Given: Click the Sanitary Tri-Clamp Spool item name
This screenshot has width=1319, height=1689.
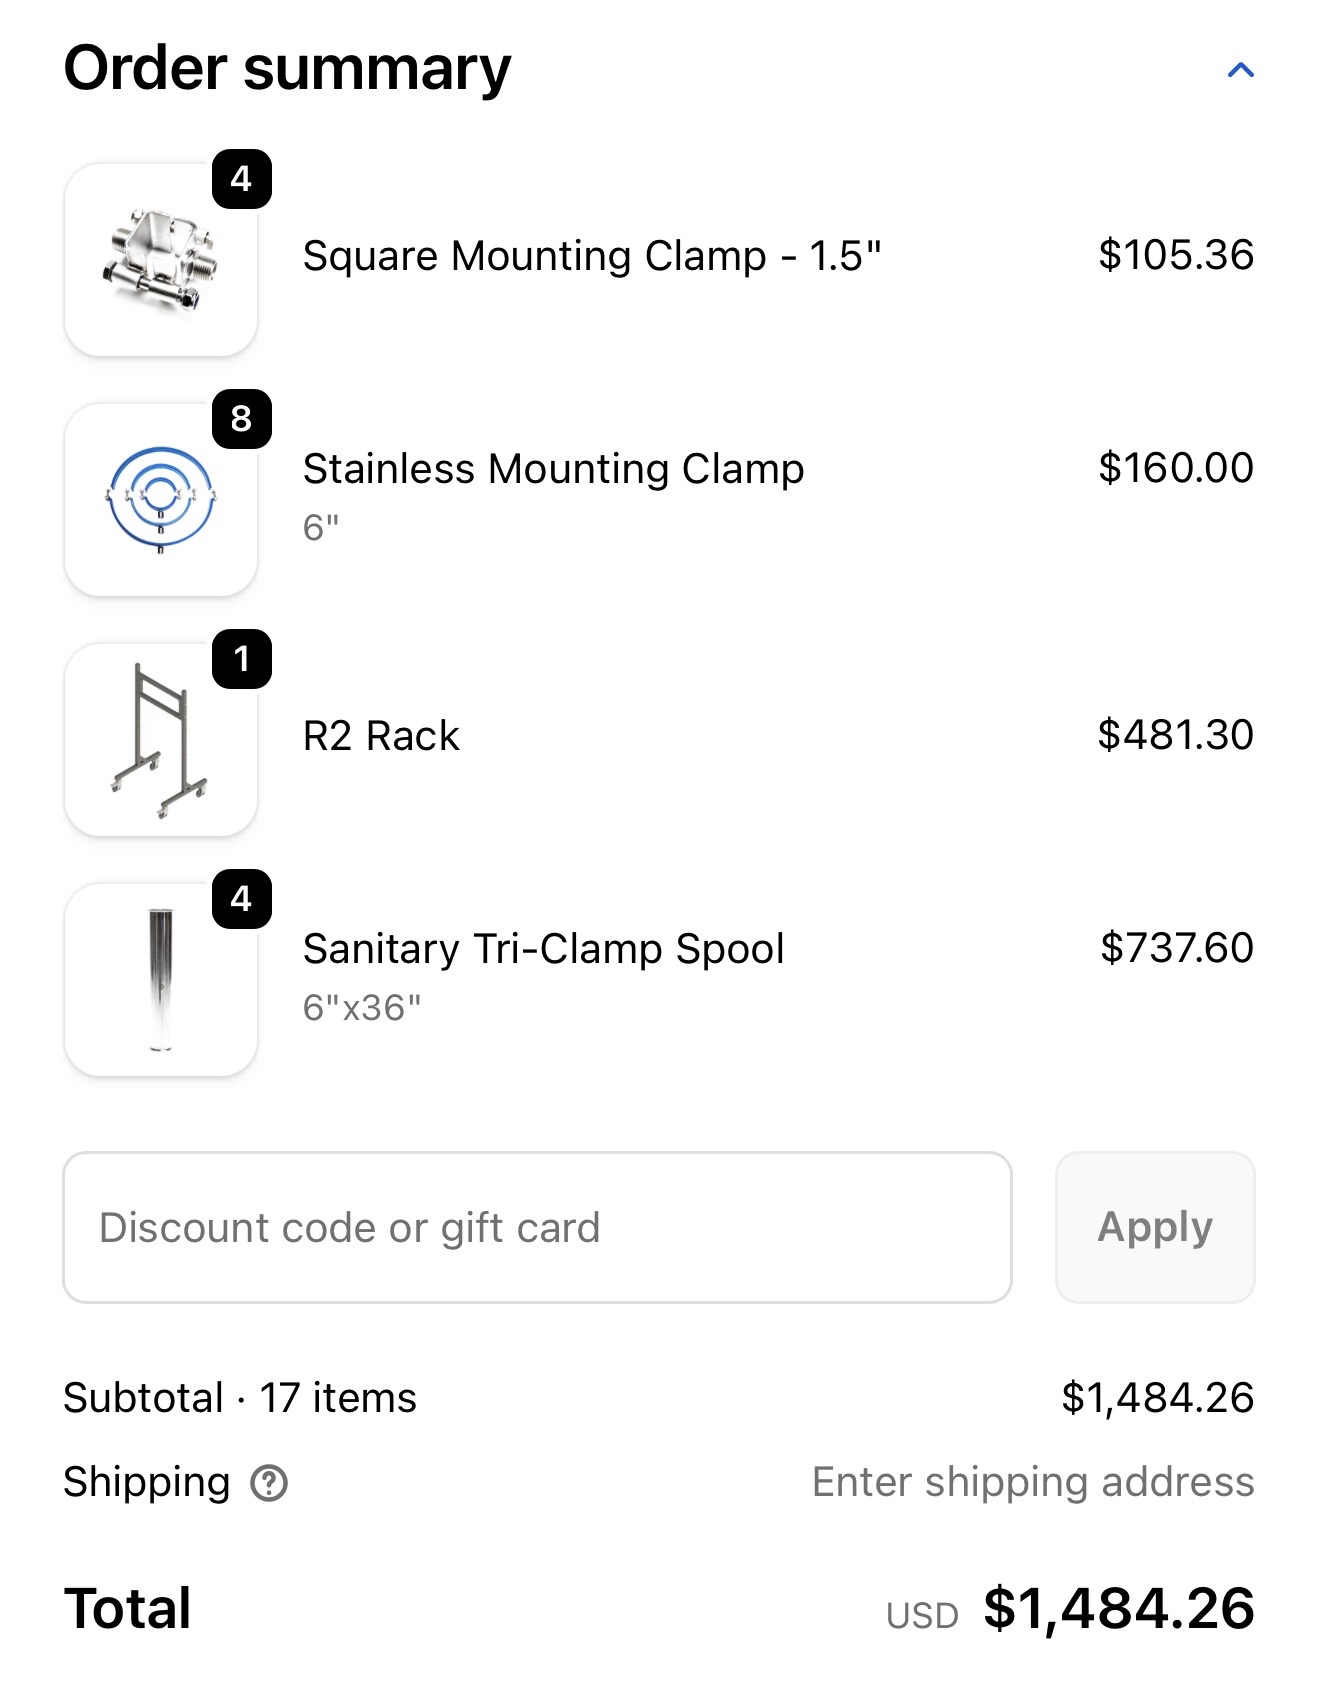Looking at the screenshot, I should (543, 949).
